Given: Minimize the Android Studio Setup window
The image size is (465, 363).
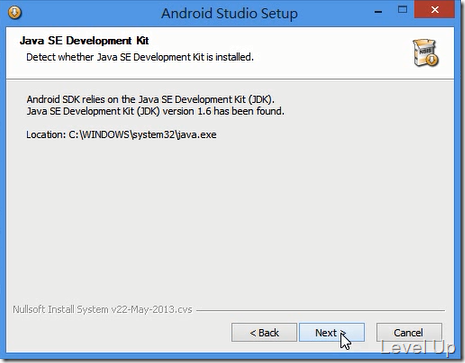Looking at the screenshot, I should [378, 12].
